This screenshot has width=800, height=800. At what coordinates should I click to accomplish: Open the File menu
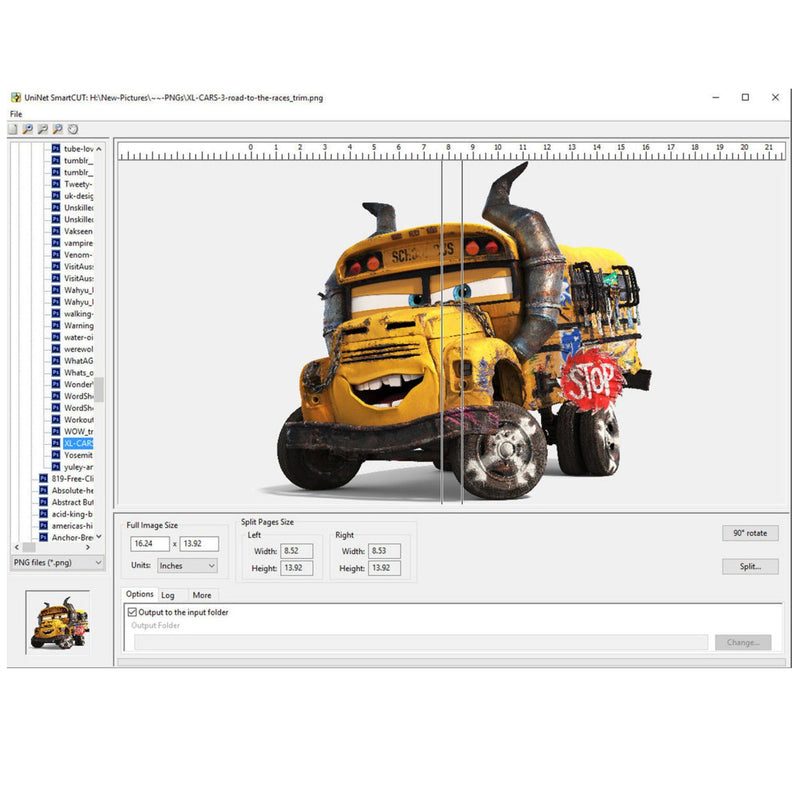click(x=16, y=113)
